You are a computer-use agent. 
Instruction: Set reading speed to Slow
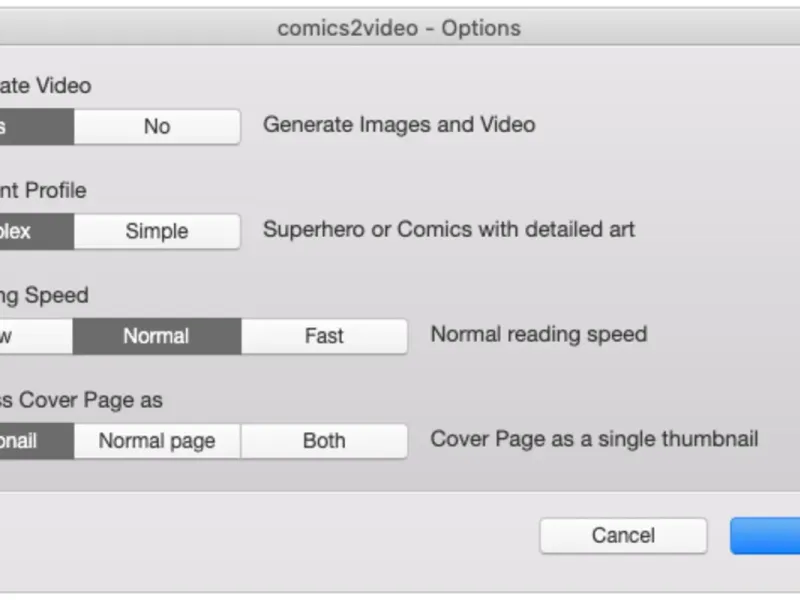(35, 336)
